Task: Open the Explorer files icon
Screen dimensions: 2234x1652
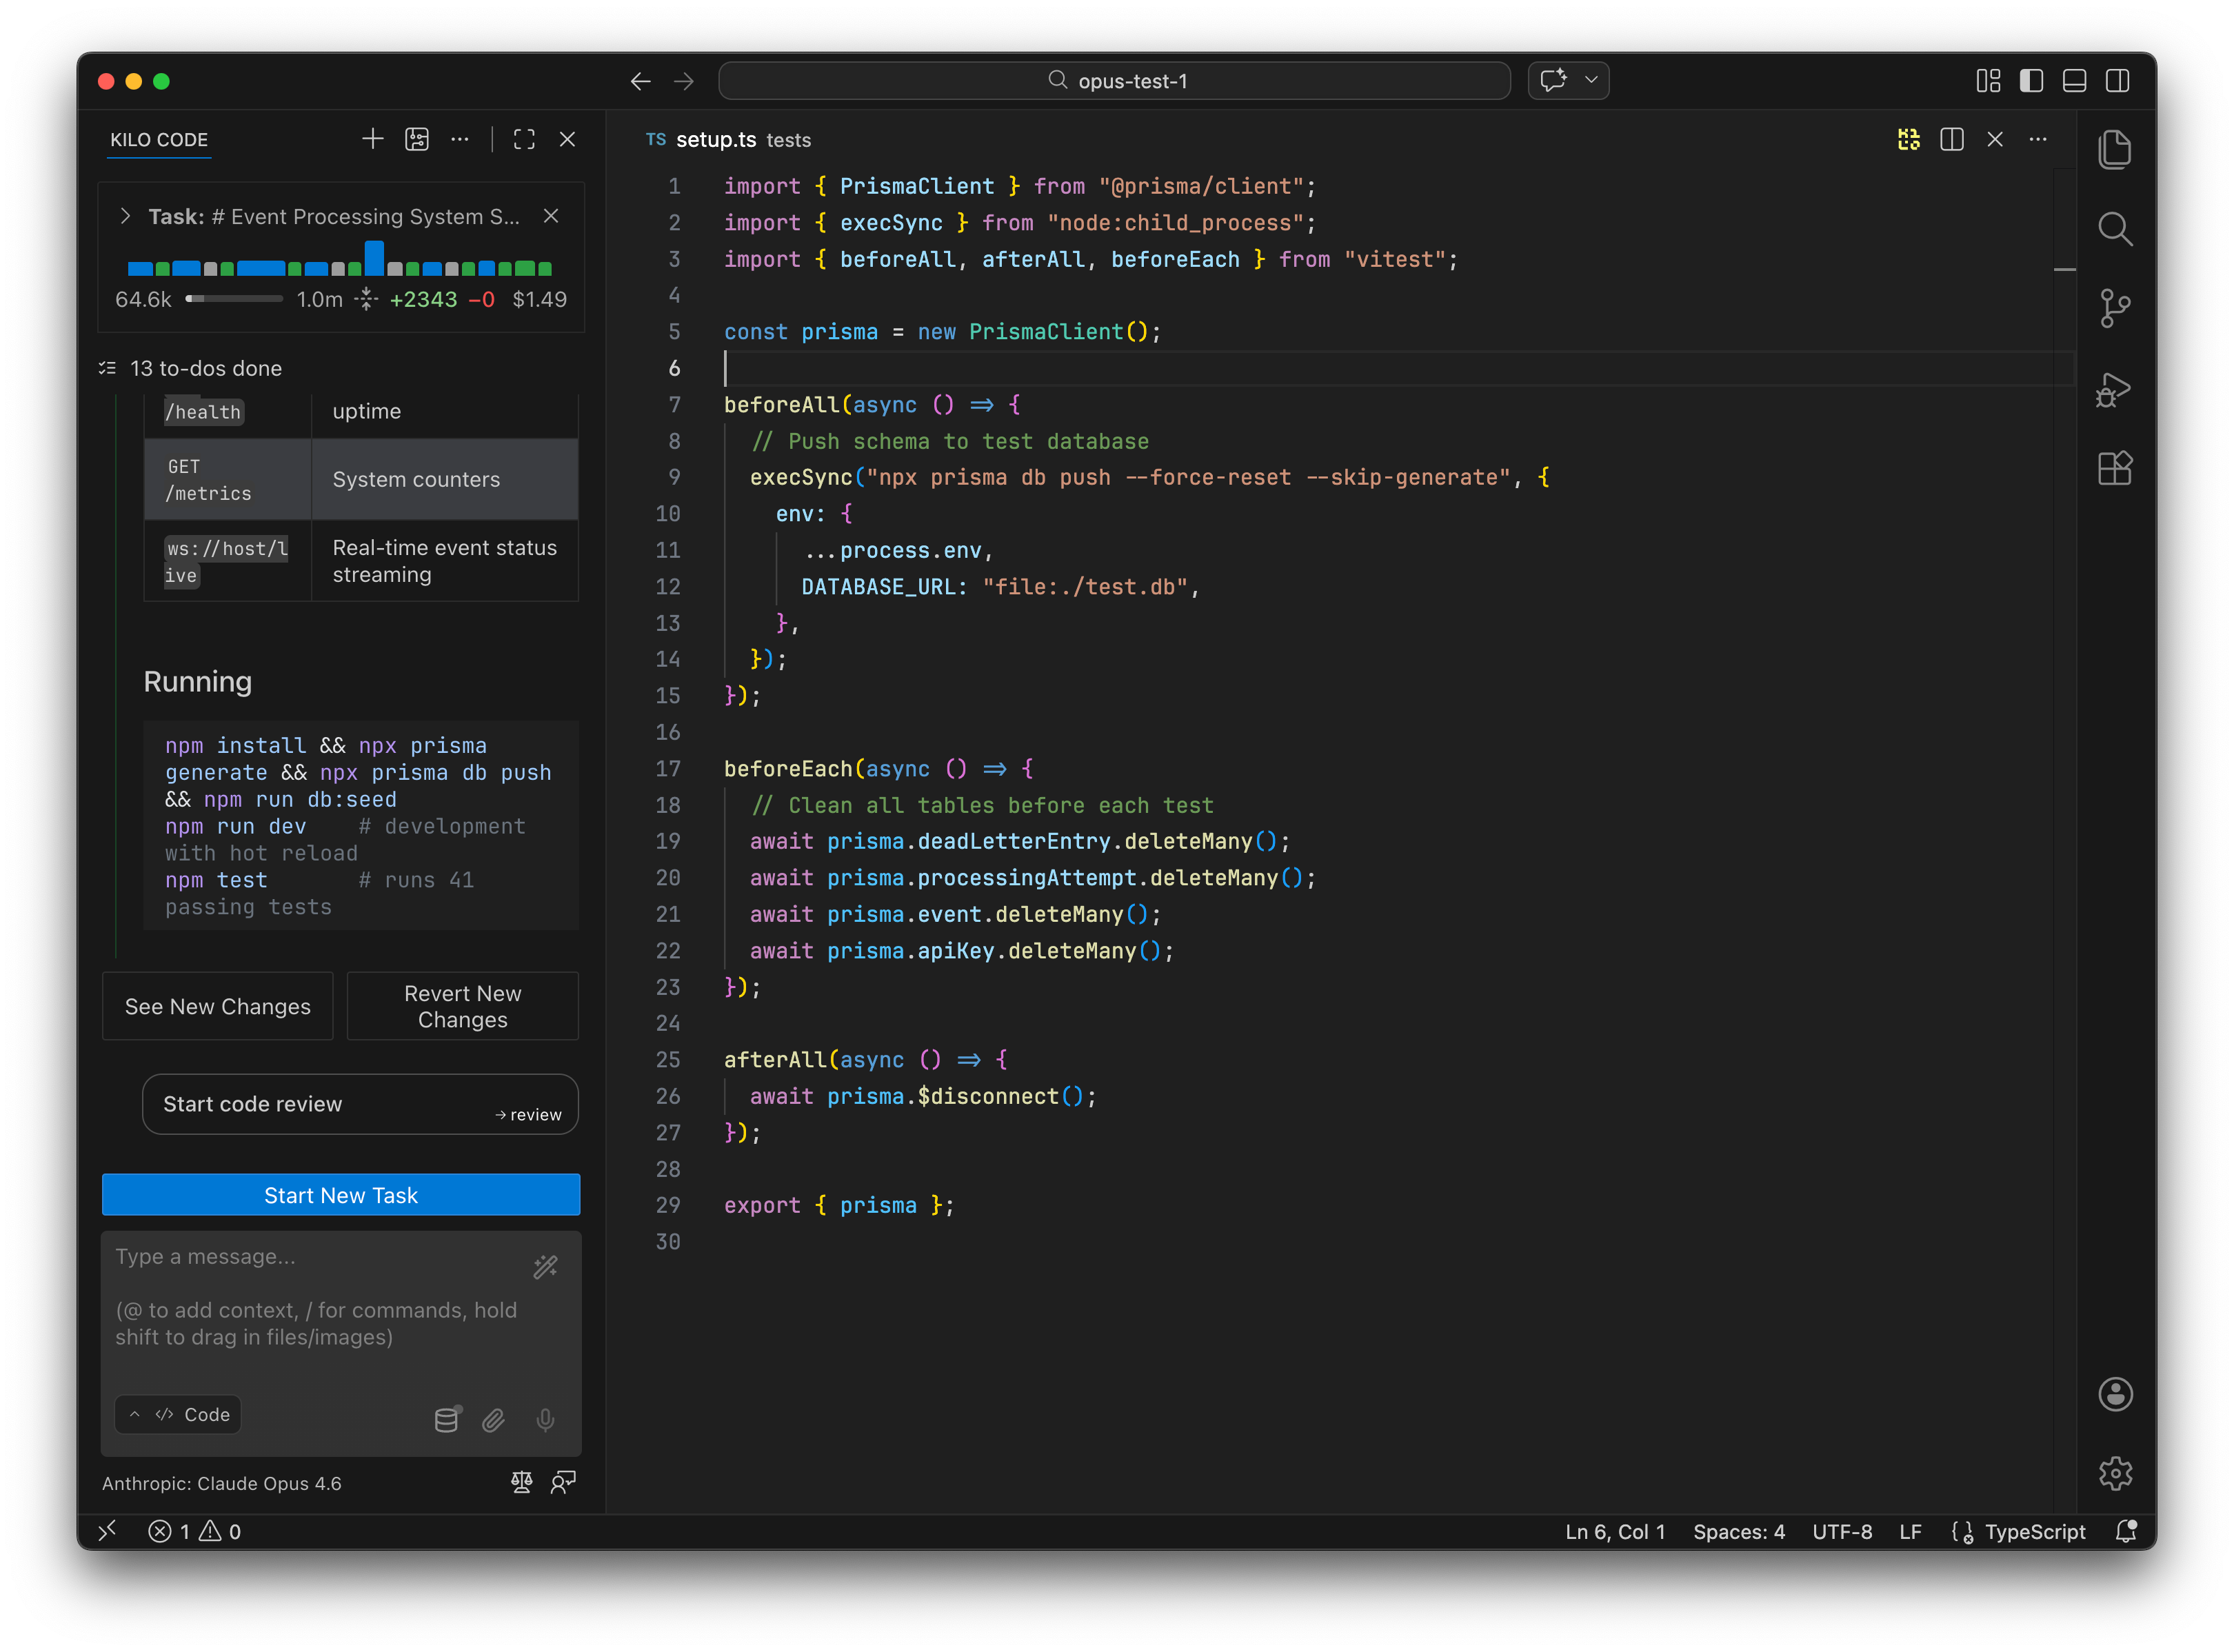Action: point(2114,150)
